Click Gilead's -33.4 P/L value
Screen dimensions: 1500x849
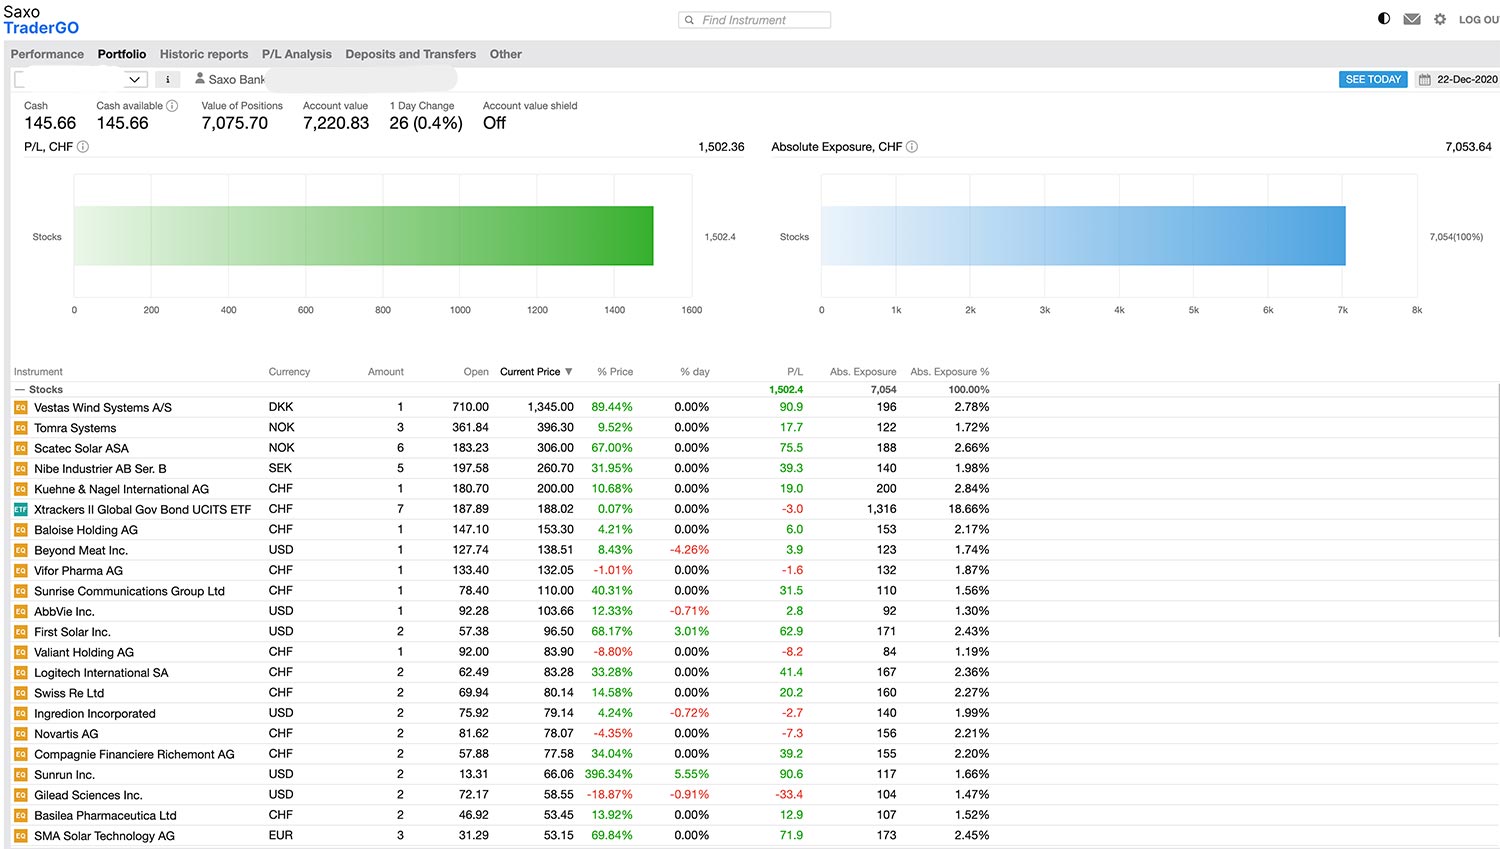click(x=789, y=795)
